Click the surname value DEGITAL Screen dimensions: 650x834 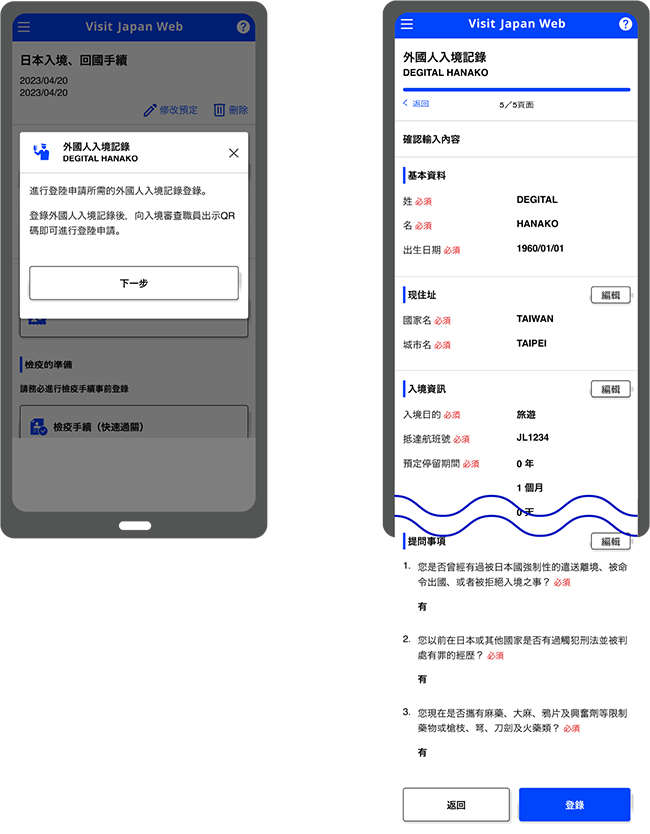click(x=537, y=199)
